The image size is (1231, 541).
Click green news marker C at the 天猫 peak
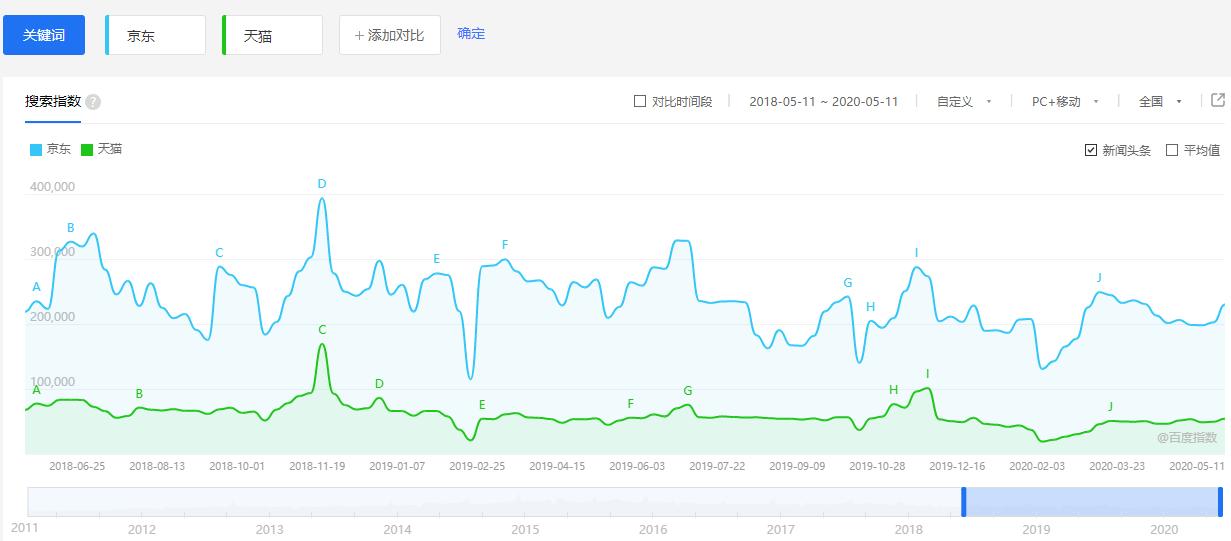tap(322, 330)
